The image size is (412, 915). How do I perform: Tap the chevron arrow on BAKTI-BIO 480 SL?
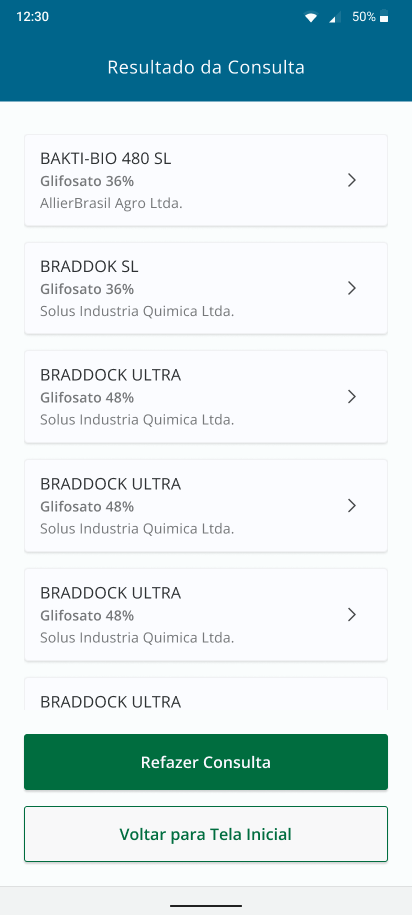(x=351, y=180)
